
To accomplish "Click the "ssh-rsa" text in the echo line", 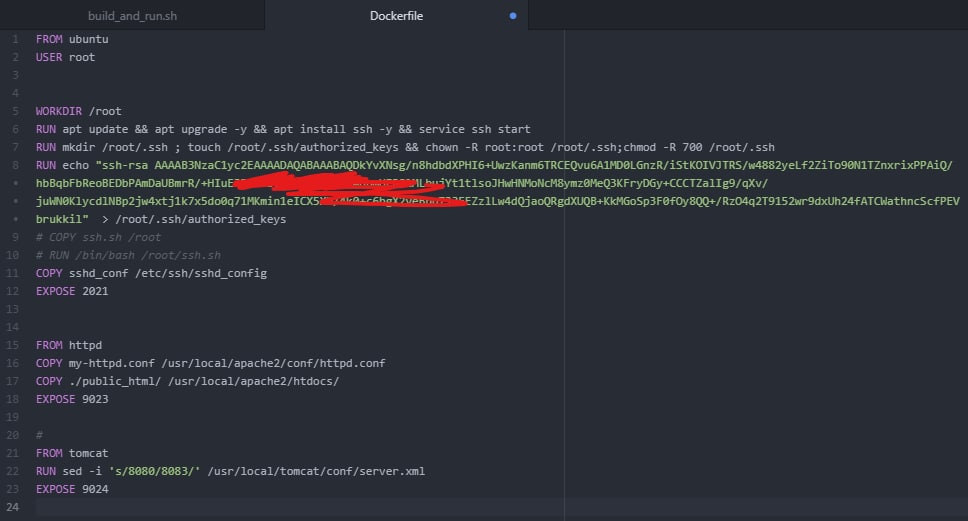I will coord(125,165).
